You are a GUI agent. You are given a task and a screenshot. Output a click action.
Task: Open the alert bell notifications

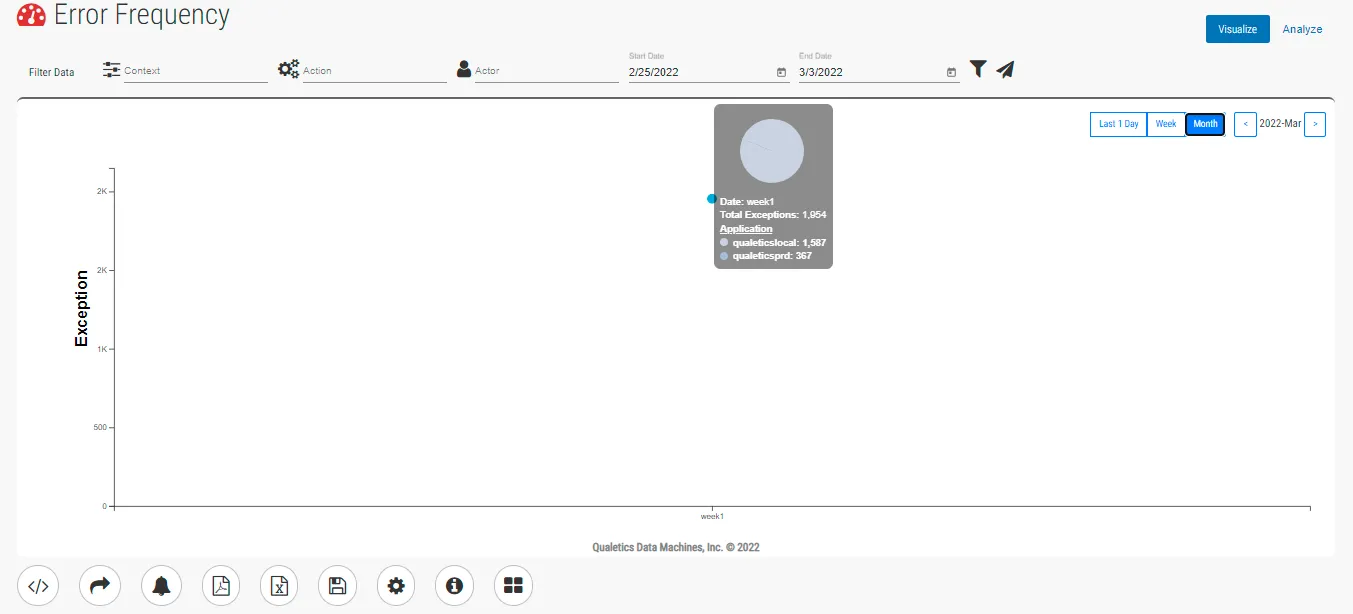161,586
